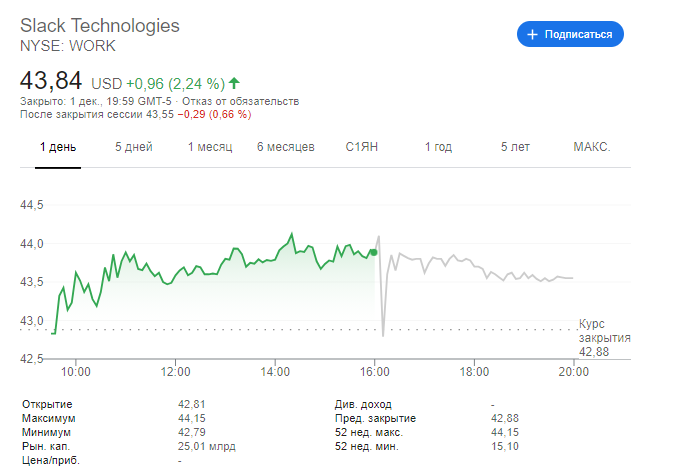Click the after-hours −0,29 (0,66 %) value
The width and height of the screenshot is (675, 469).
(x=214, y=115)
